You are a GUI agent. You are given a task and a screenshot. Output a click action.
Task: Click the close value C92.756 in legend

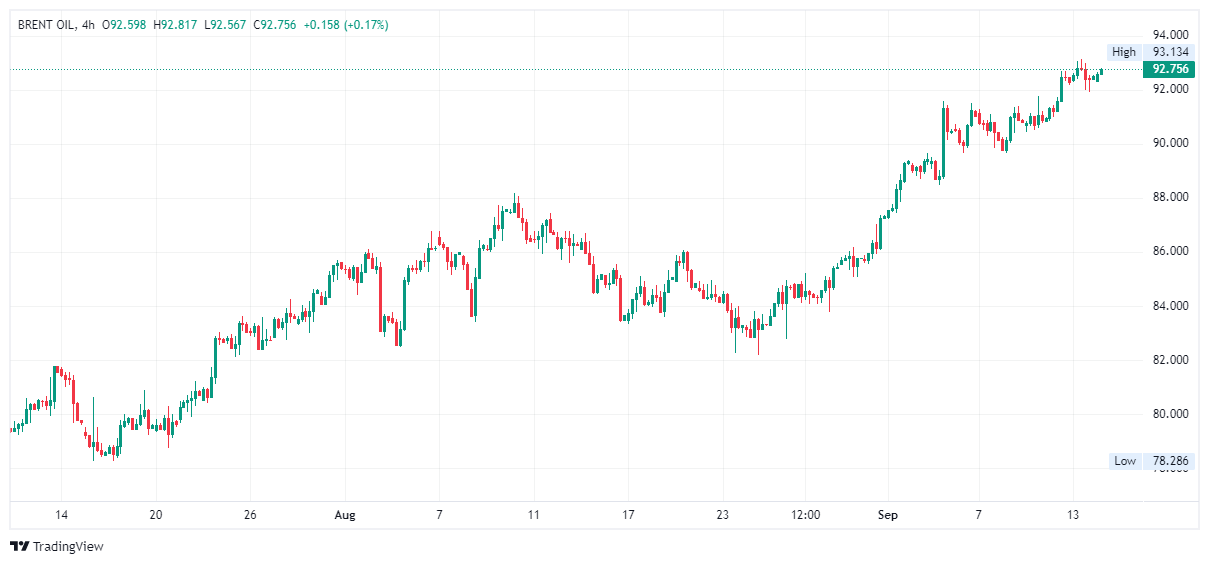click(274, 24)
